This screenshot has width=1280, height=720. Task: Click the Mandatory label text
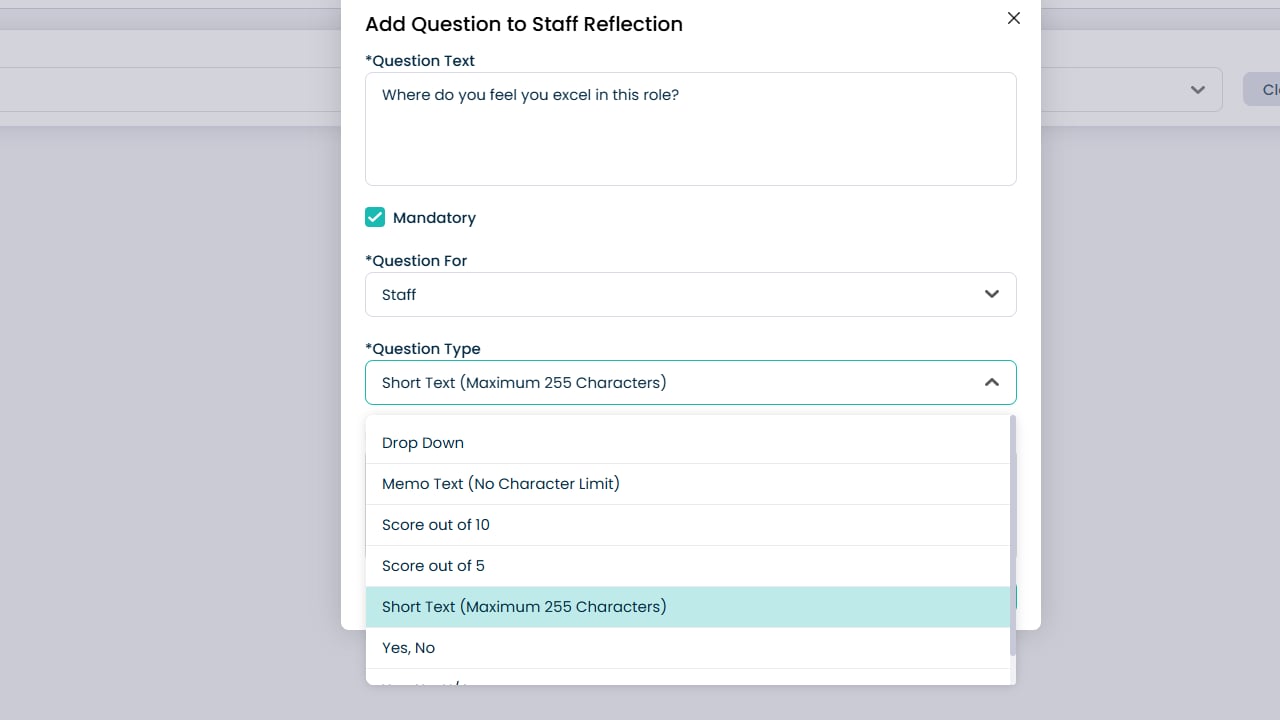tap(434, 218)
